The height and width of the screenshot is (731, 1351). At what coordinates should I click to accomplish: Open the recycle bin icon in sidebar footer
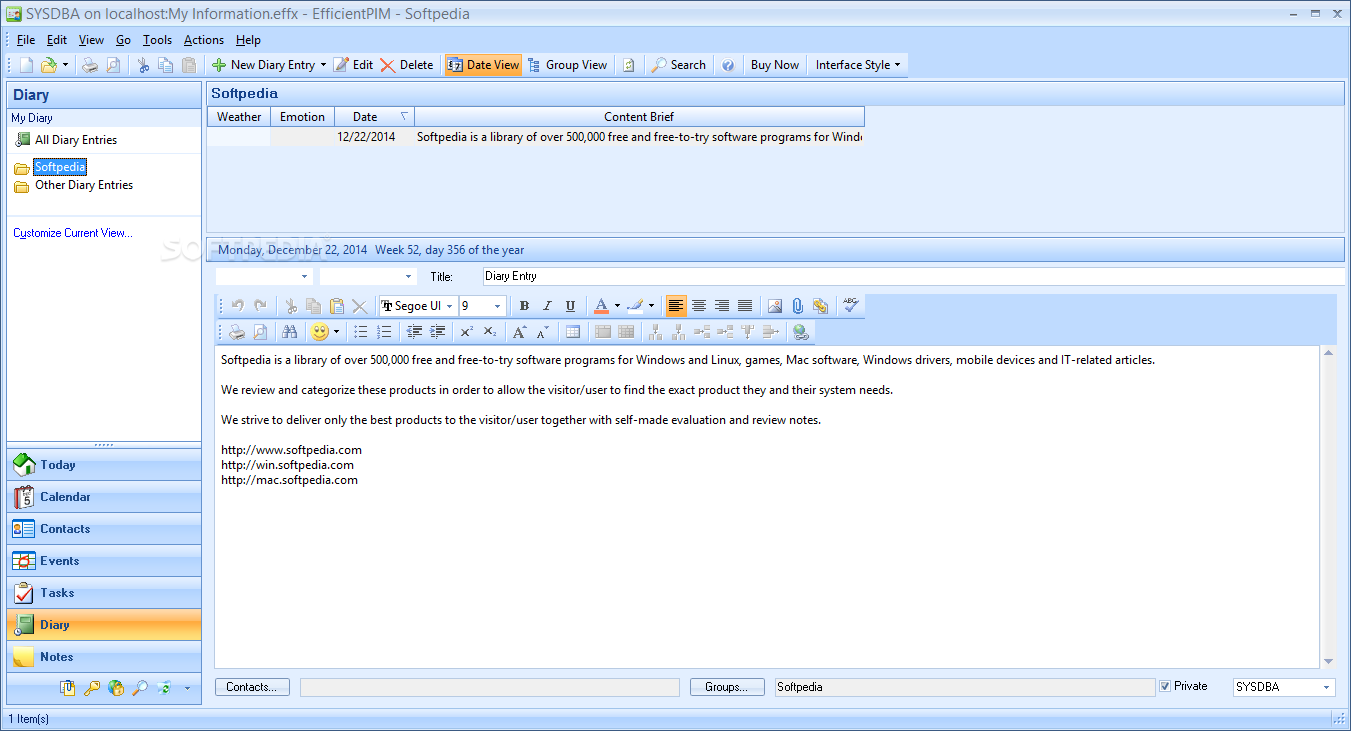[164, 688]
